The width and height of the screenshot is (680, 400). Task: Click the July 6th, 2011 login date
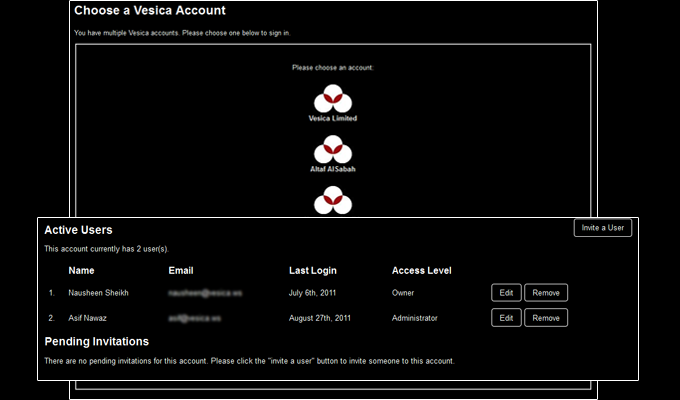coord(312,293)
